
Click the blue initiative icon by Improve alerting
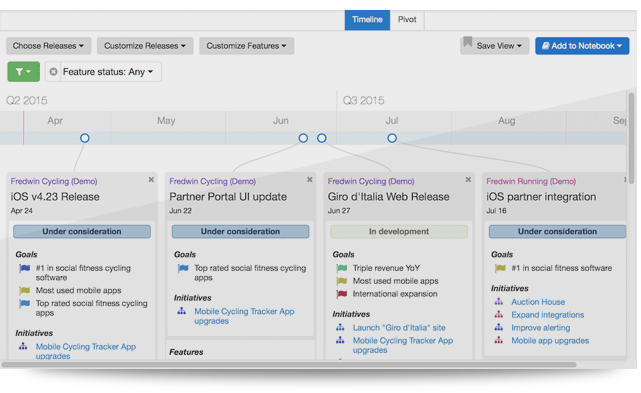click(499, 328)
